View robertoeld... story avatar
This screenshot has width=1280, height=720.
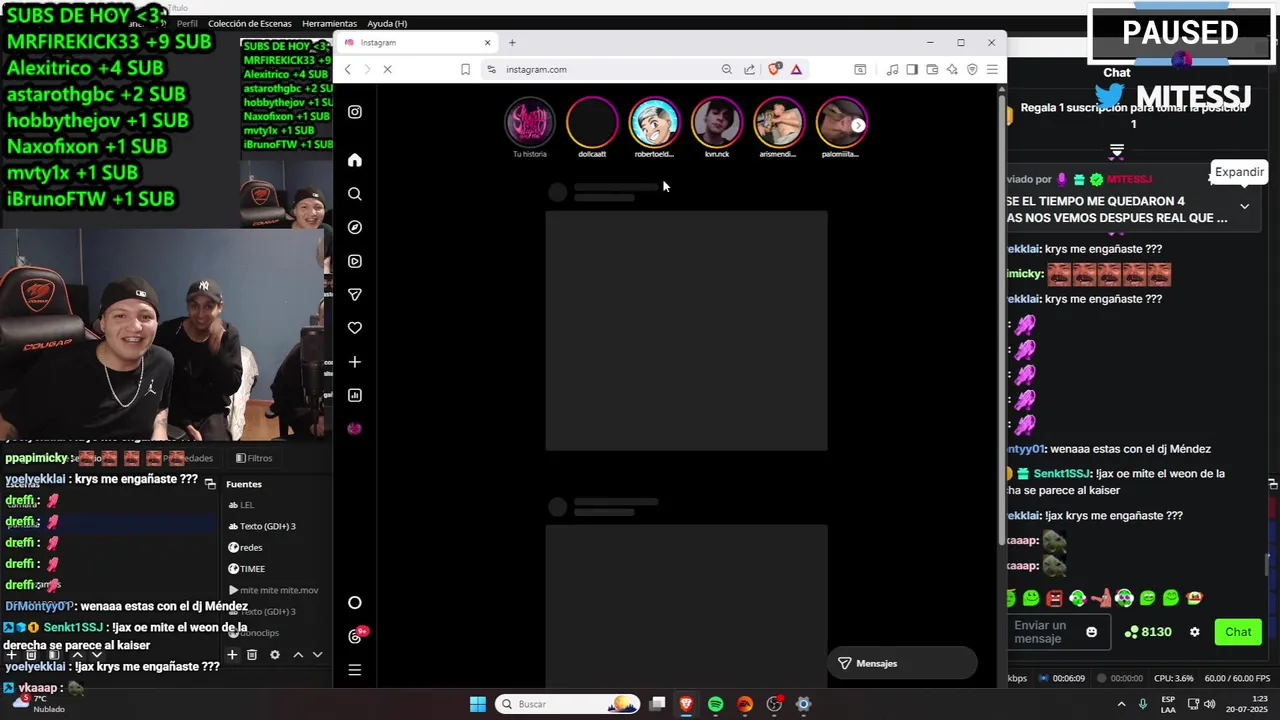point(654,123)
